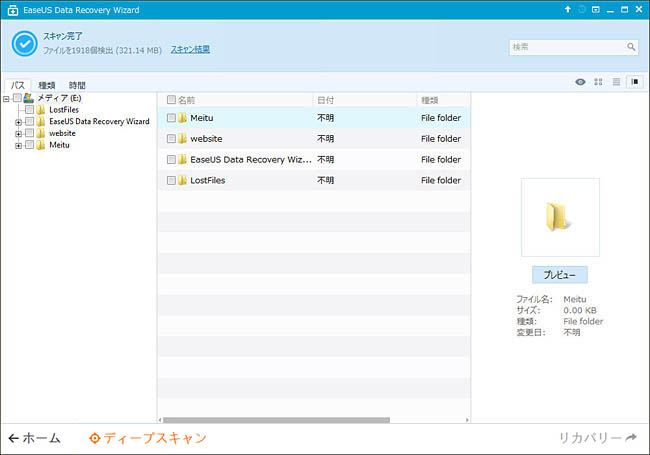Check EaseUS Data Recovery Wizard tree checkbox
650x455 pixels.
click(29, 121)
